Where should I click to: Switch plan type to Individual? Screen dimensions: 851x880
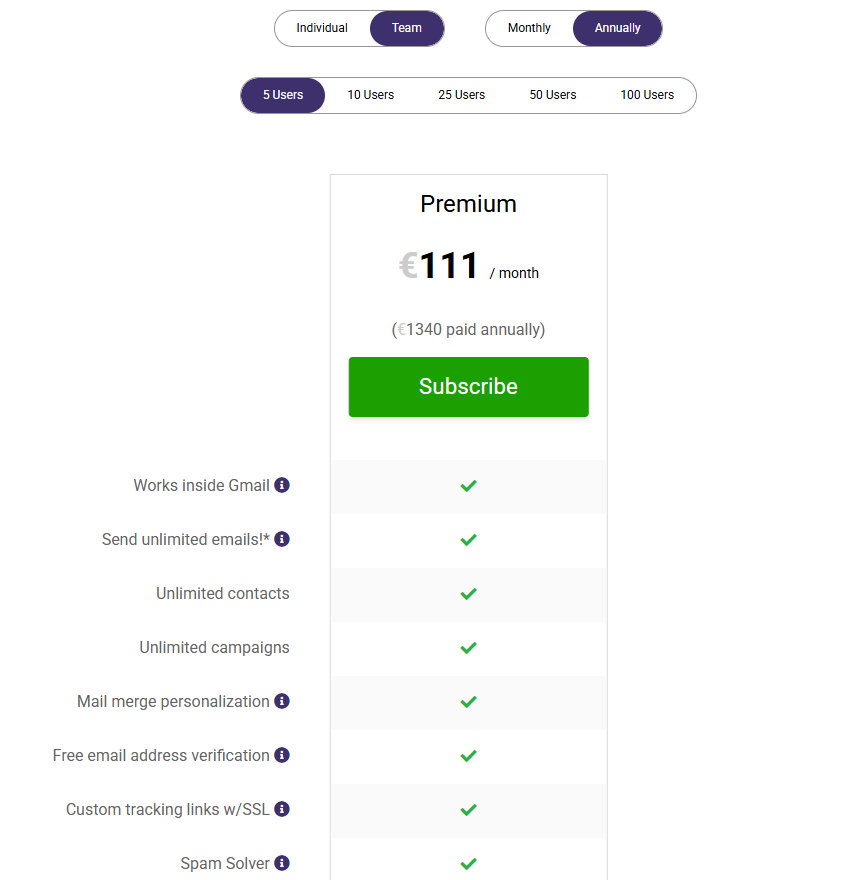coord(322,28)
